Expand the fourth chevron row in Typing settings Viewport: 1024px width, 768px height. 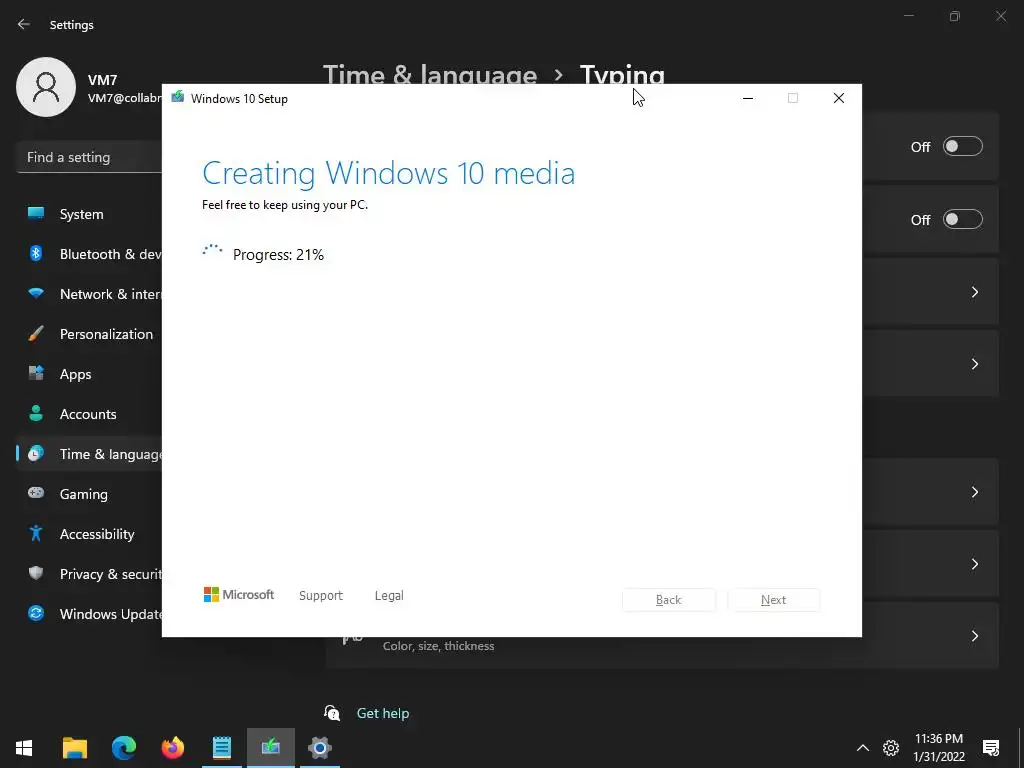(974, 564)
